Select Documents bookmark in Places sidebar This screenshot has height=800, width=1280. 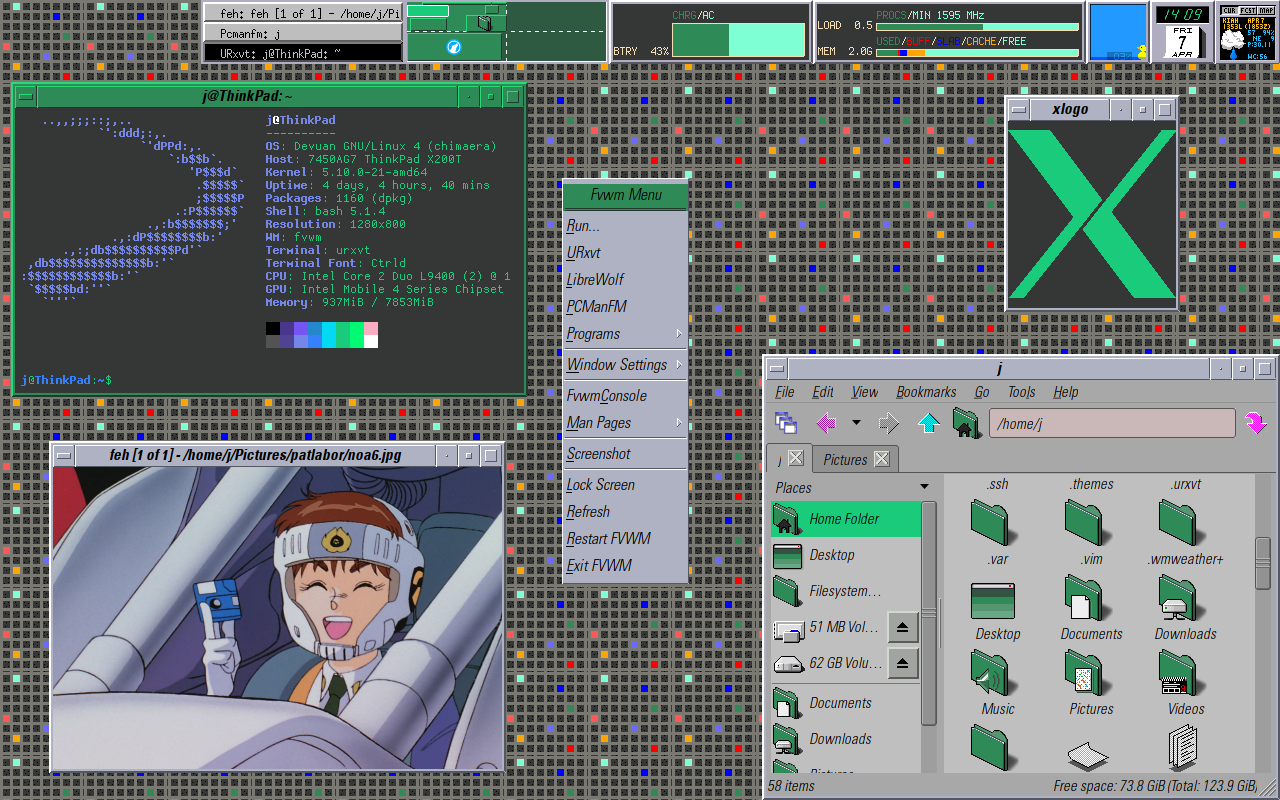[846, 703]
